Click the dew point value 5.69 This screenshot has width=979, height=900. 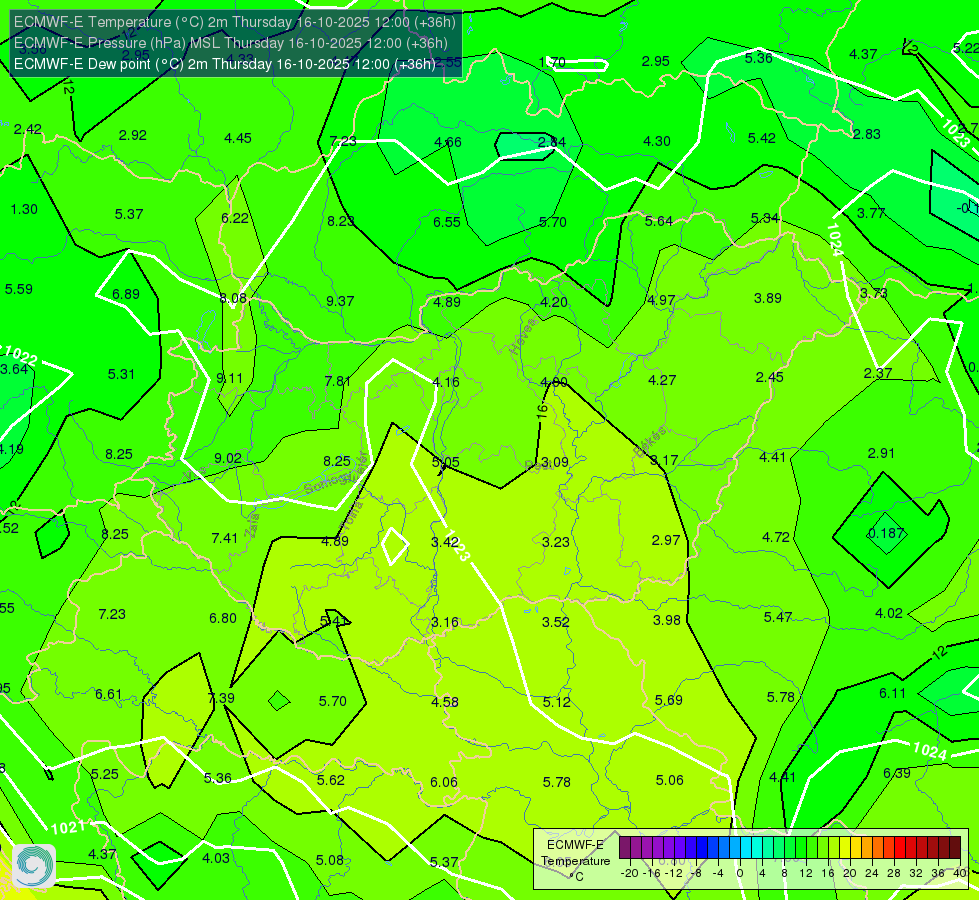point(669,700)
